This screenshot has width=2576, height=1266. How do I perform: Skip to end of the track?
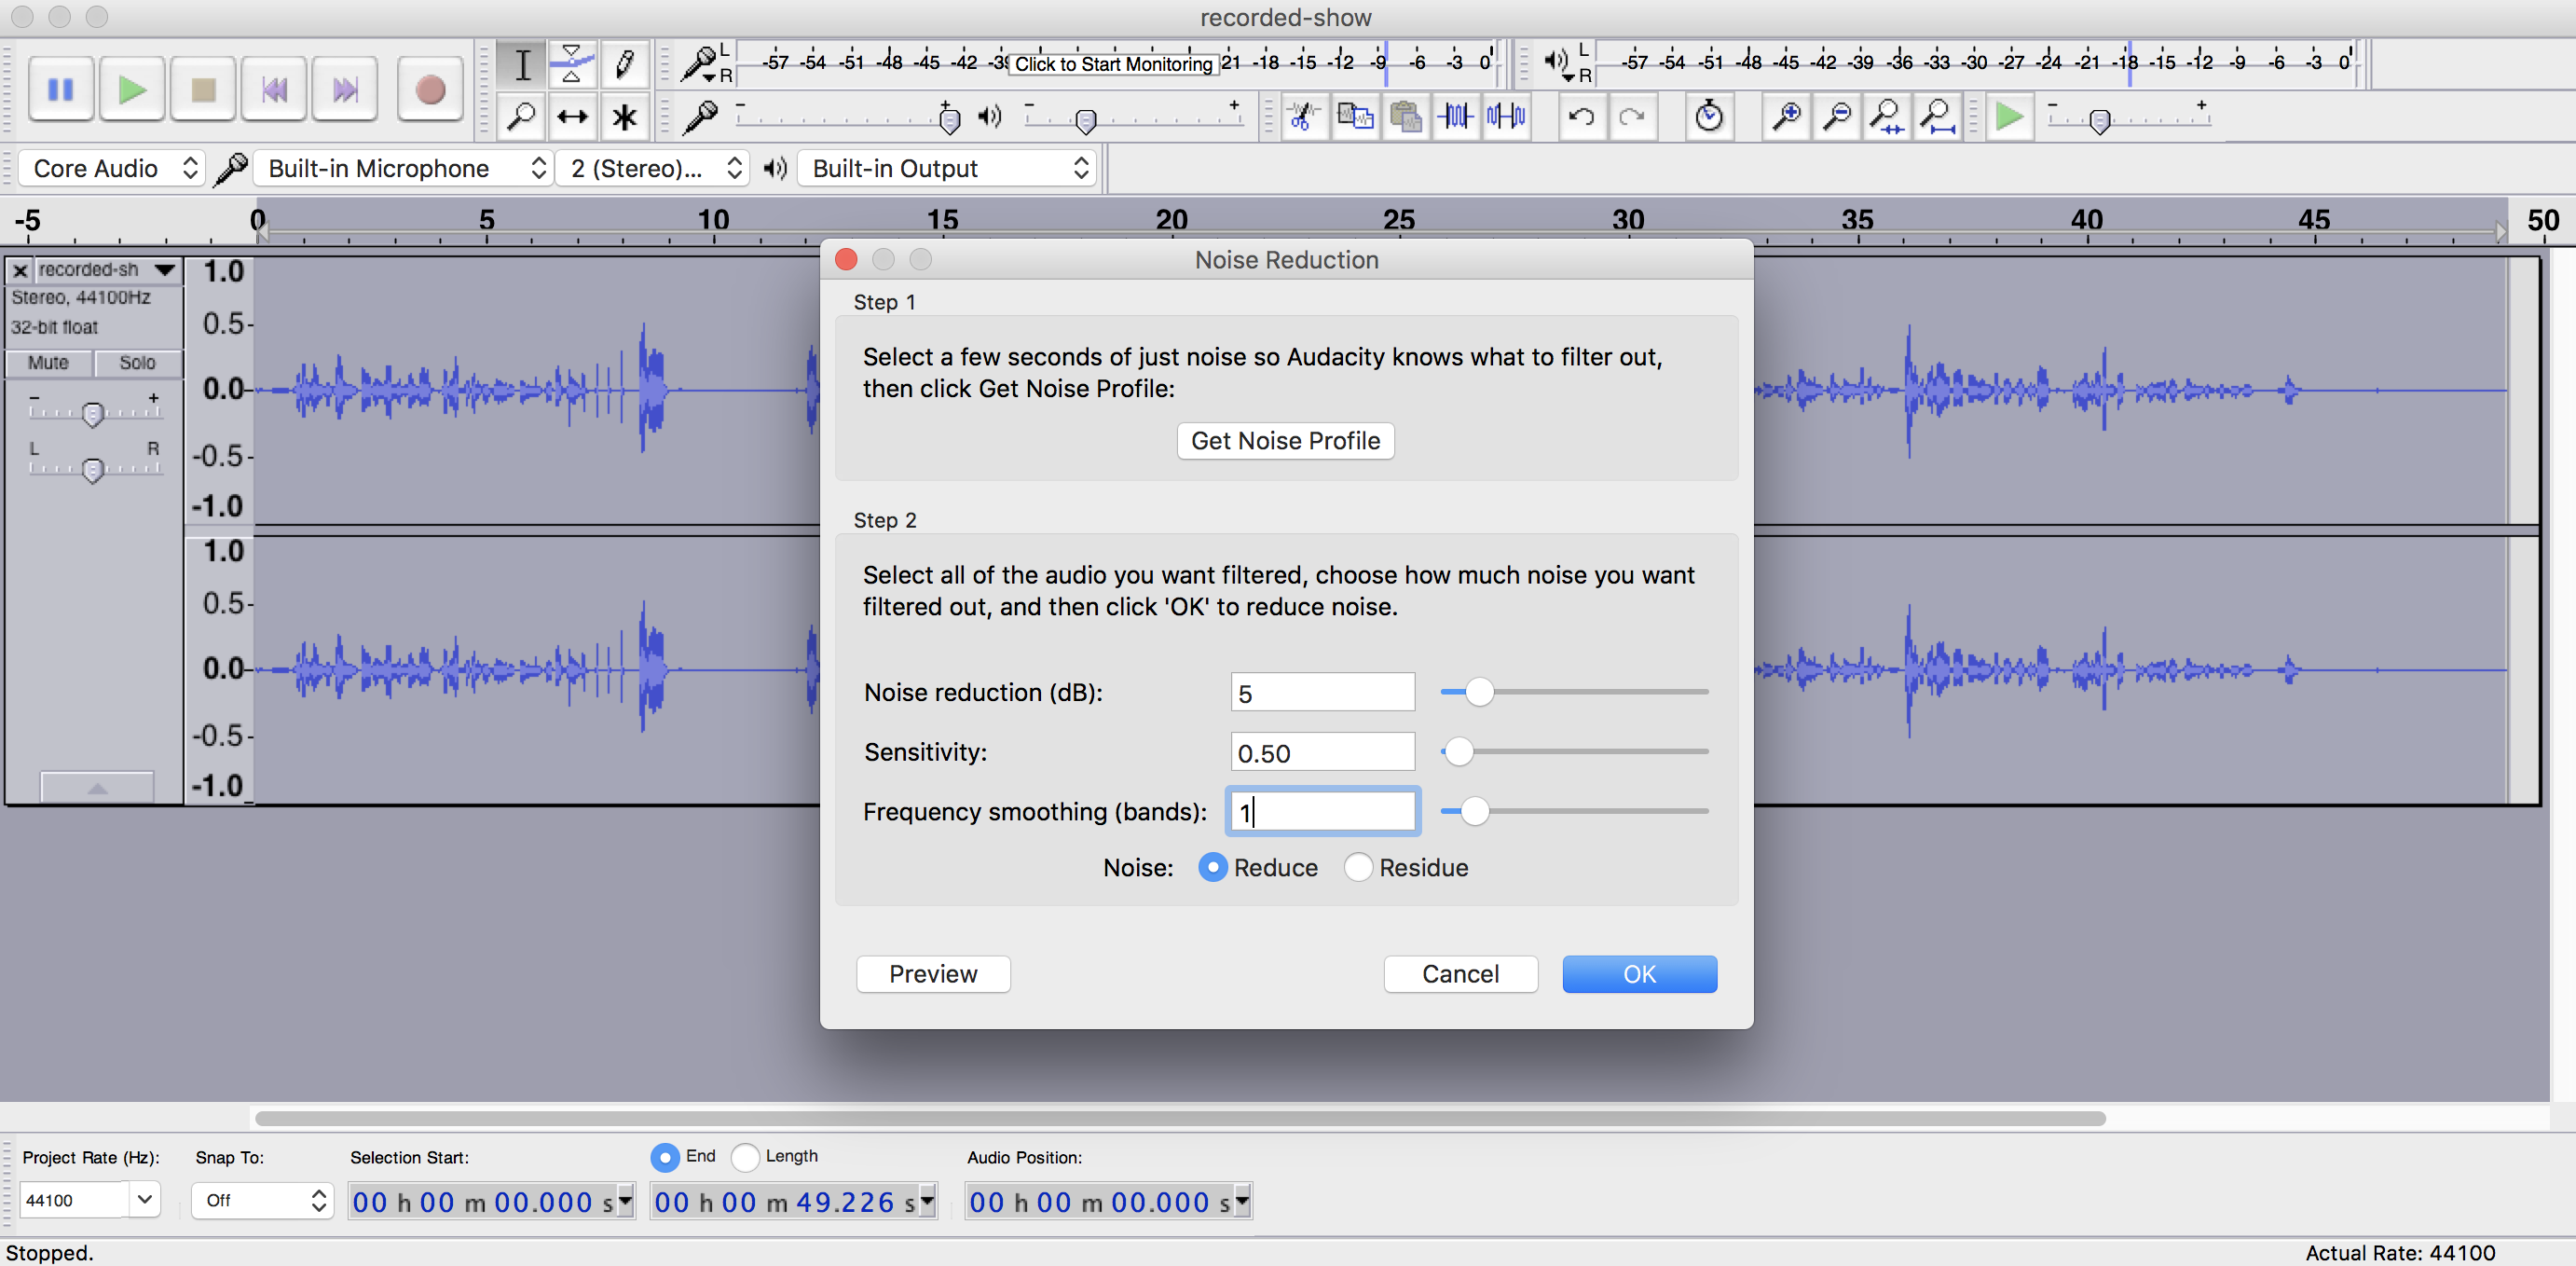345,90
